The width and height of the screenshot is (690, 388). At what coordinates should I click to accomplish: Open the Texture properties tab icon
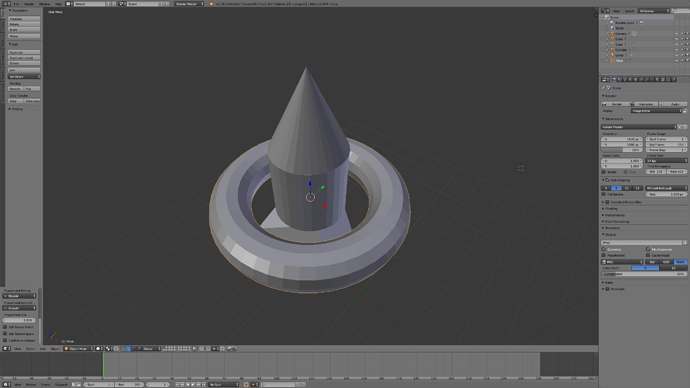coord(662,79)
